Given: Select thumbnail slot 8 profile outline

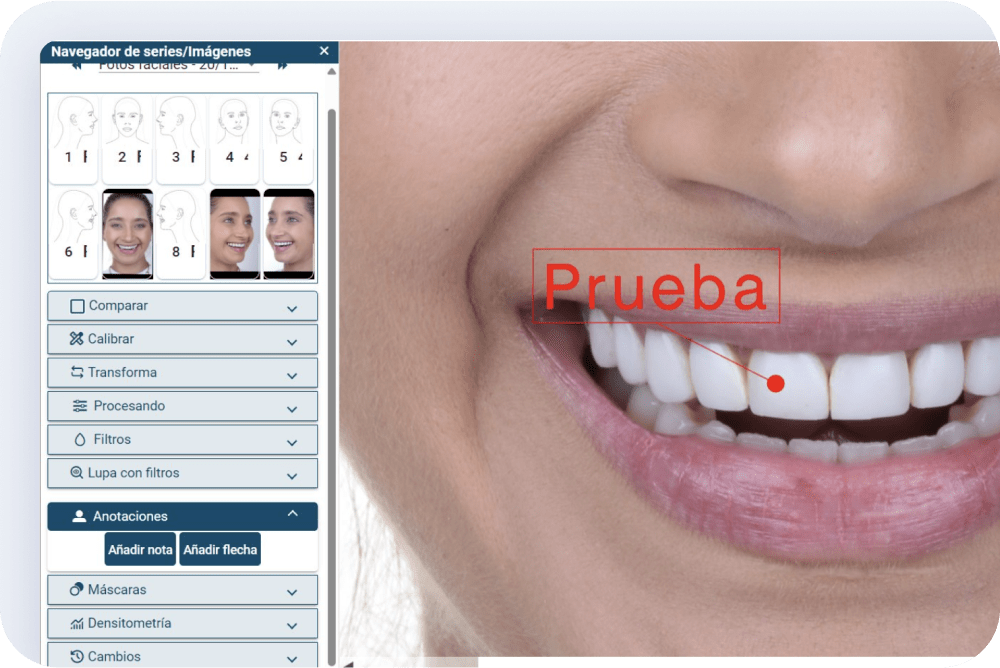Looking at the screenshot, I should 180,234.
